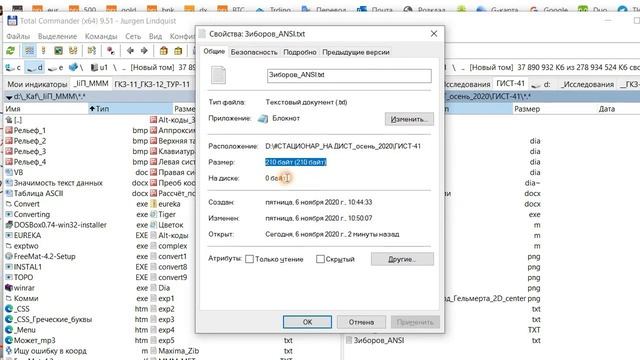Image resolution: width=640 pixels, height=360 pixels.
Task: Click the highlighted size value 210 байт
Action: coord(296,162)
